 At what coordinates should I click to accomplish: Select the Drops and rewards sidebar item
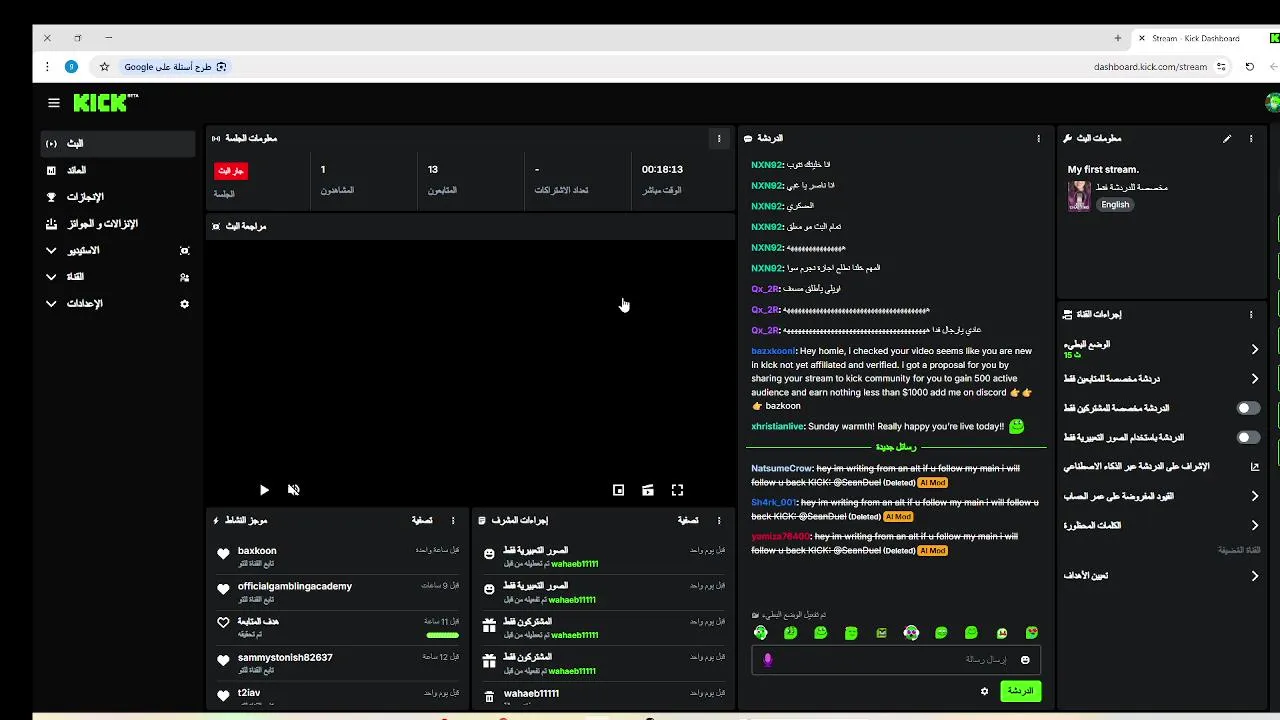[118, 224]
